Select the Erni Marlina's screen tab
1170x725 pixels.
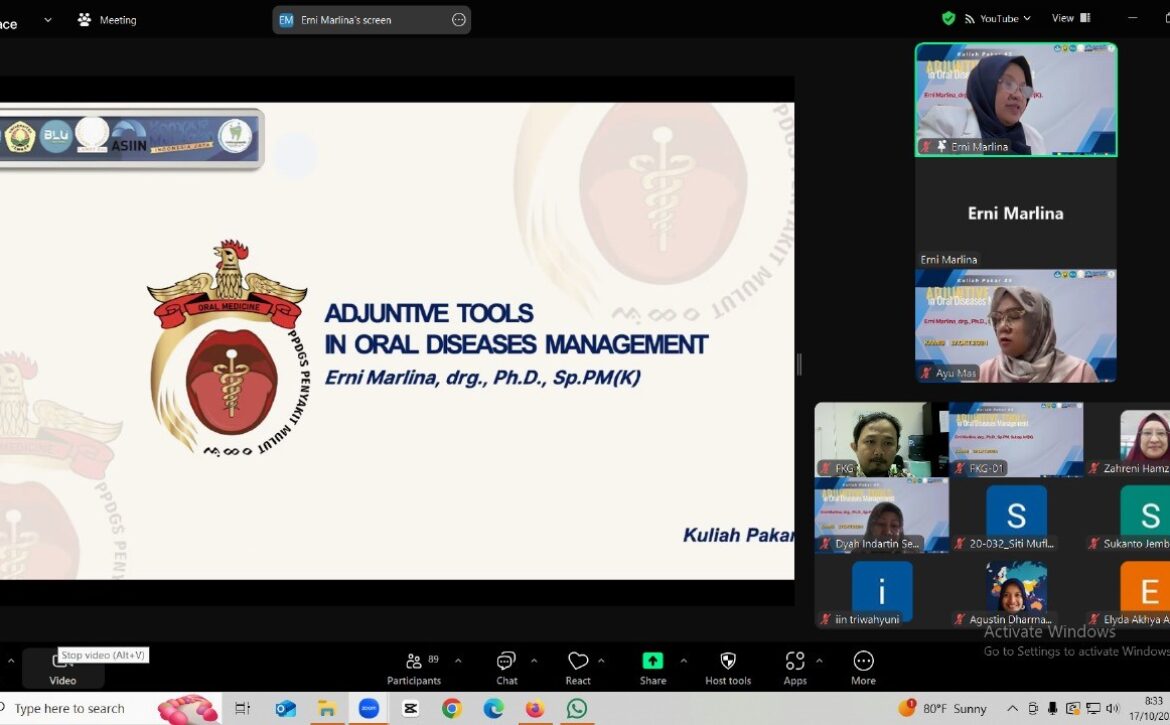coord(371,20)
